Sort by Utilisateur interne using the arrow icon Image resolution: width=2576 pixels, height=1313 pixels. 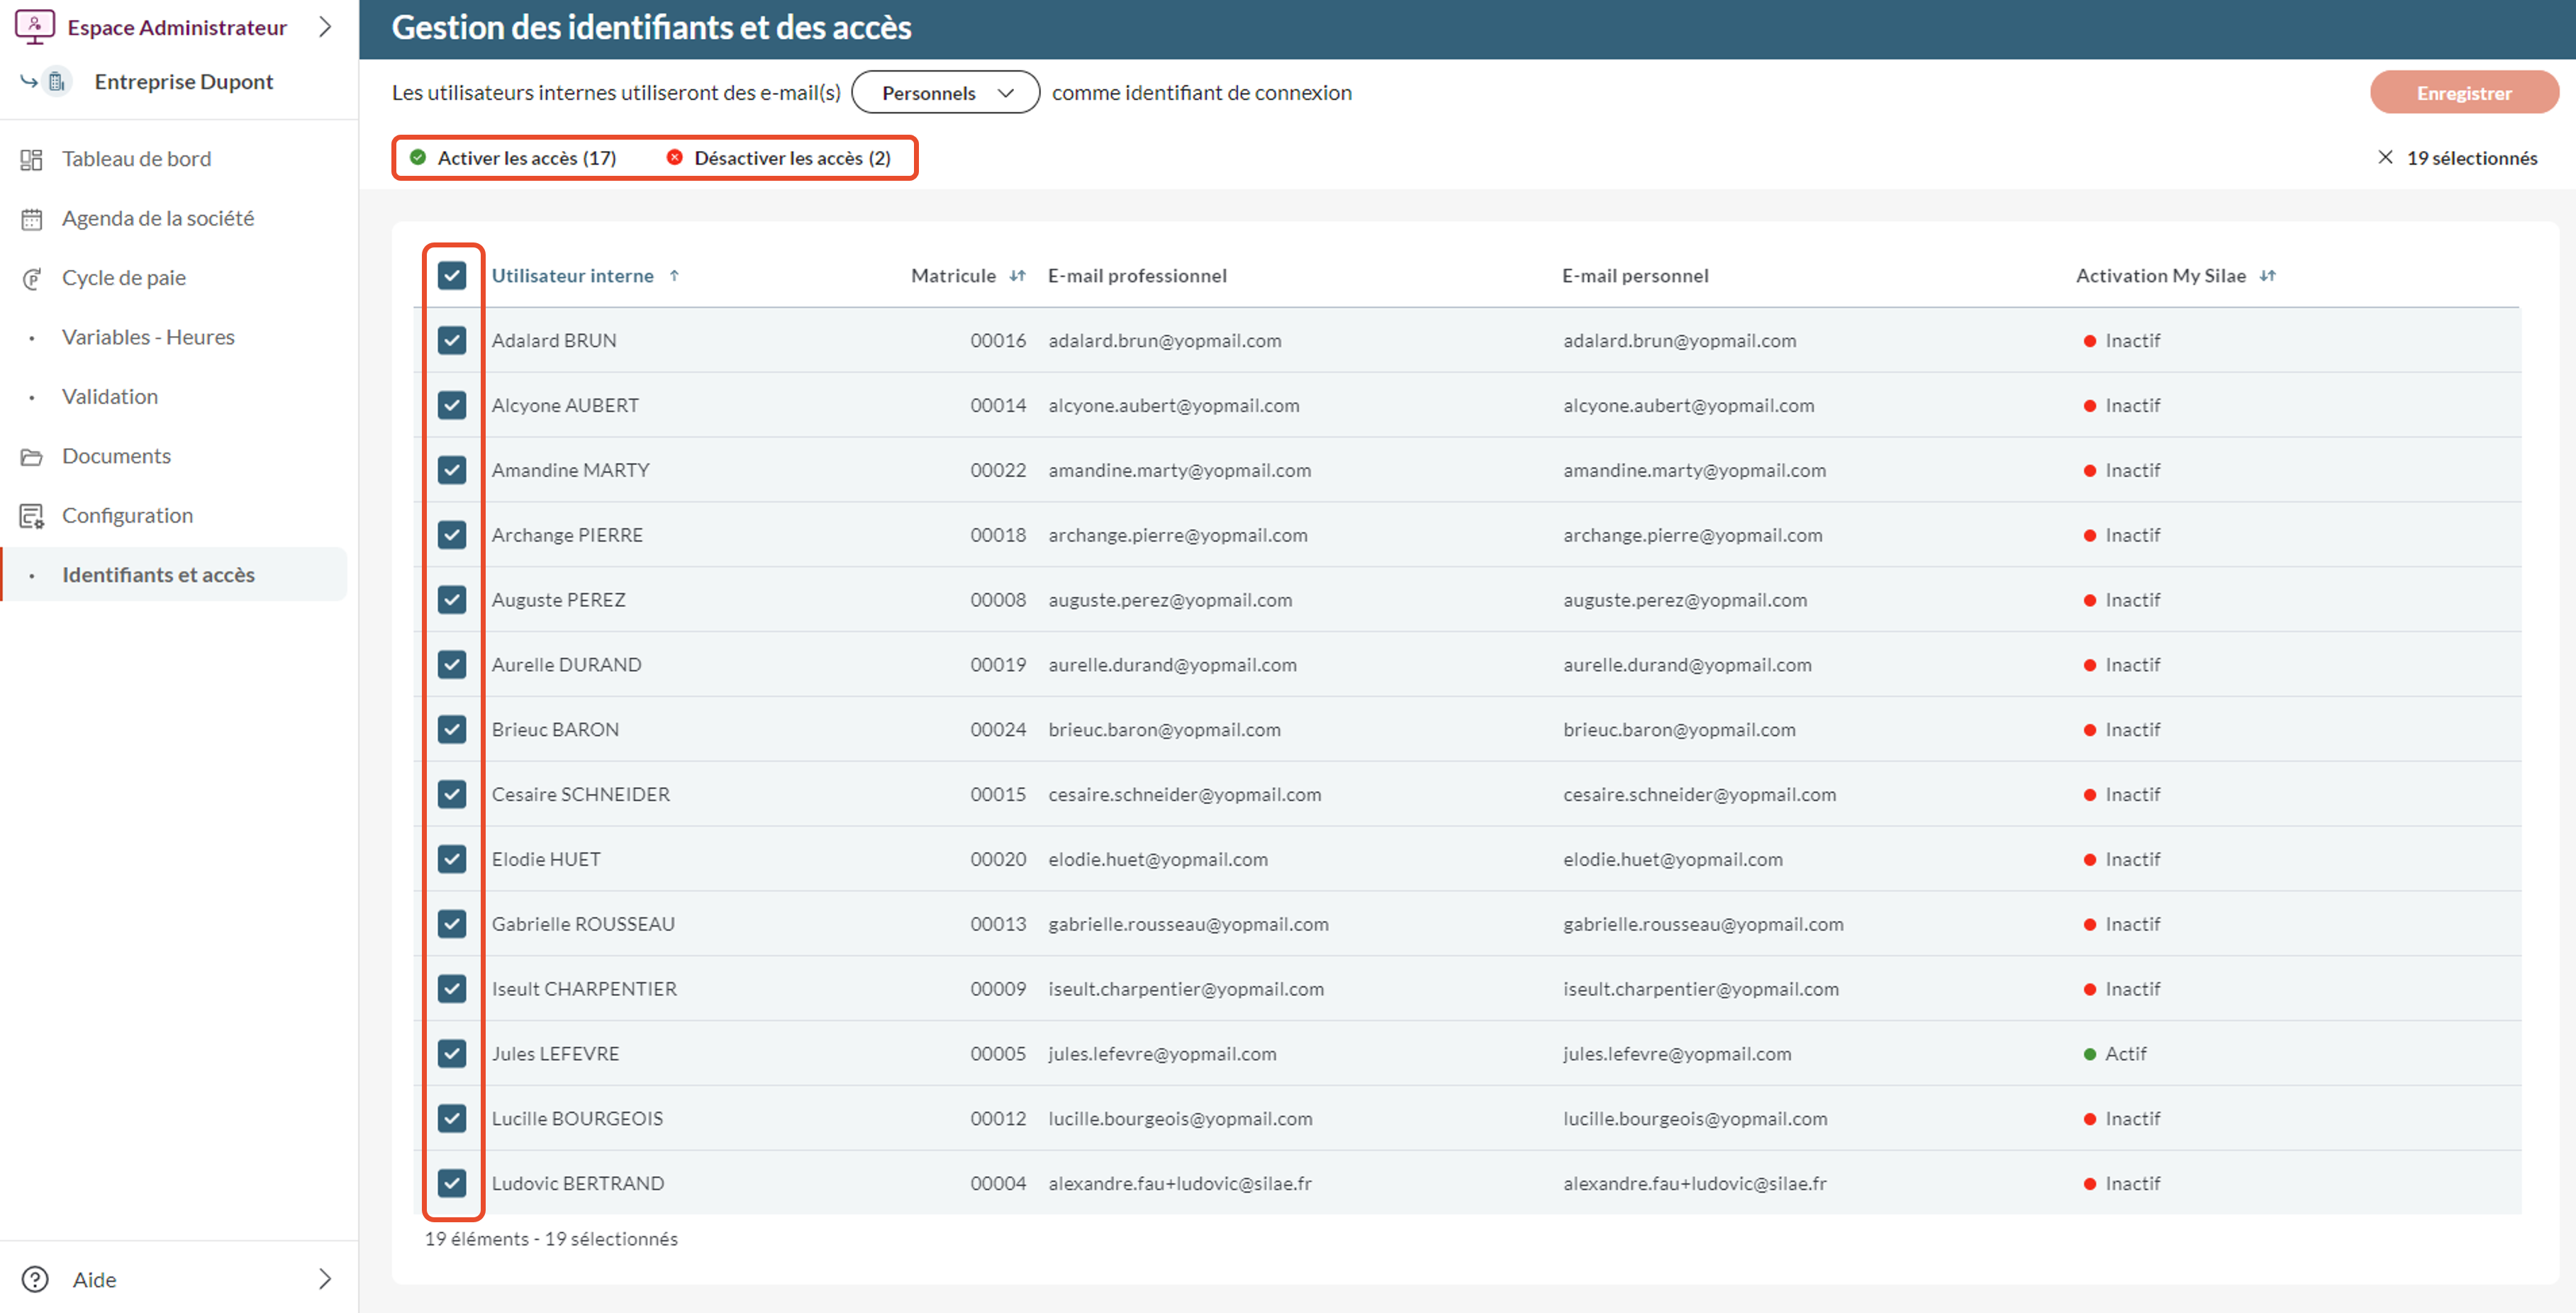[x=675, y=276]
